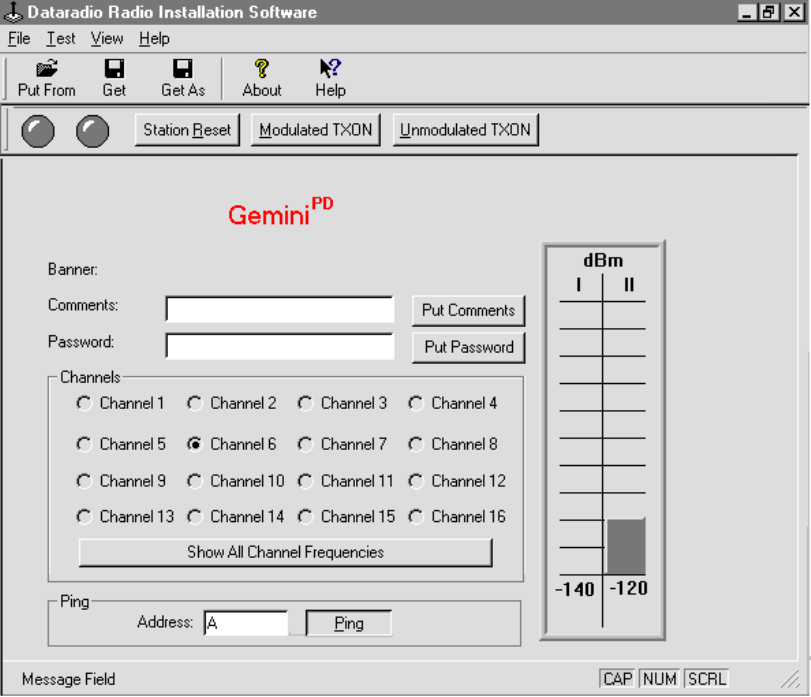
Task: Click the second round status LED
Action: click(x=93, y=131)
